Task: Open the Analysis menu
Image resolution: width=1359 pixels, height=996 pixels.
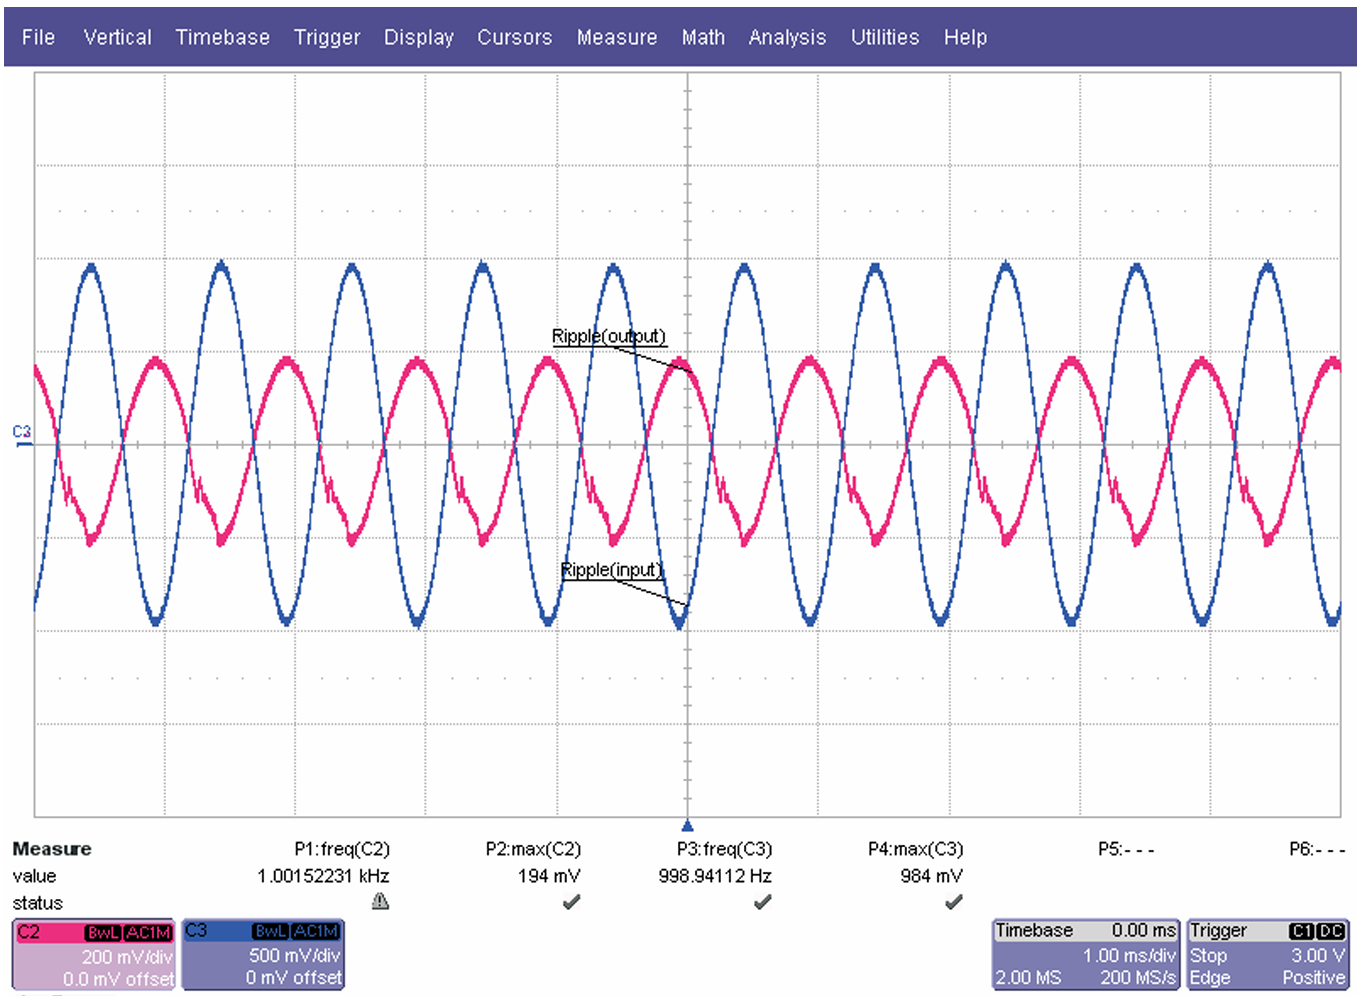Action: point(787,37)
